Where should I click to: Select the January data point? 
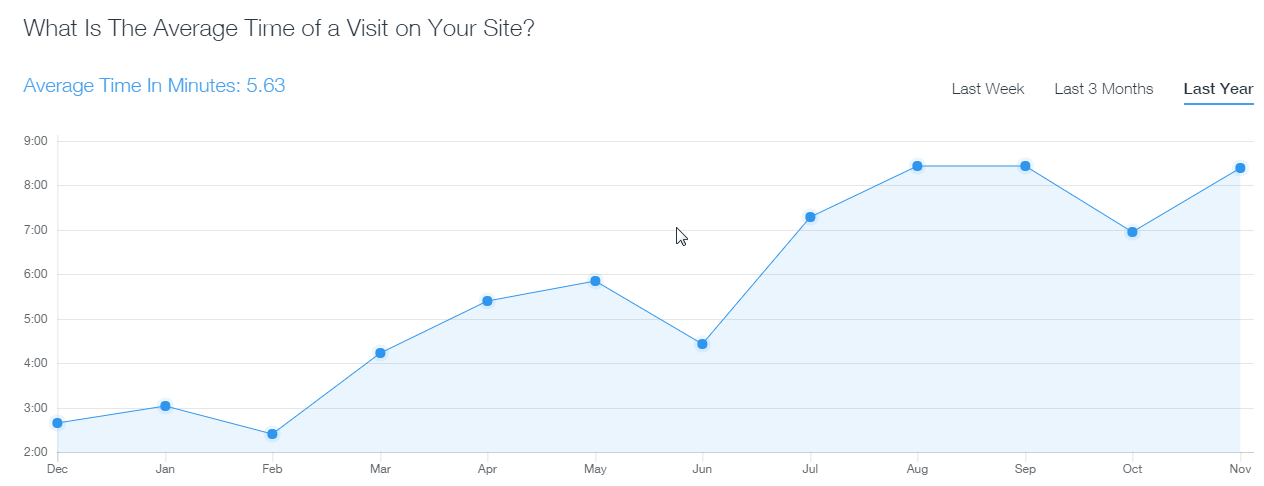coord(165,406)
